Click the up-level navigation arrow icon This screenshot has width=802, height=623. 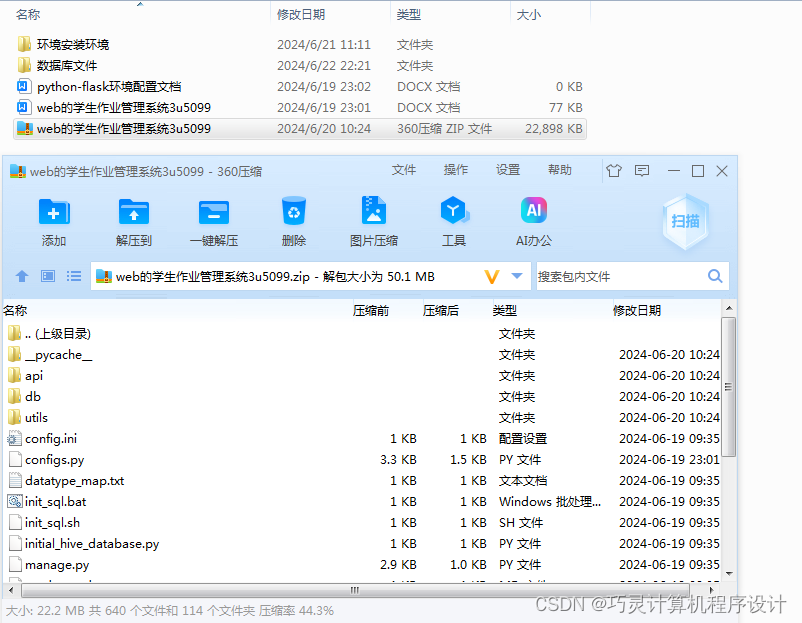point(21,276)
